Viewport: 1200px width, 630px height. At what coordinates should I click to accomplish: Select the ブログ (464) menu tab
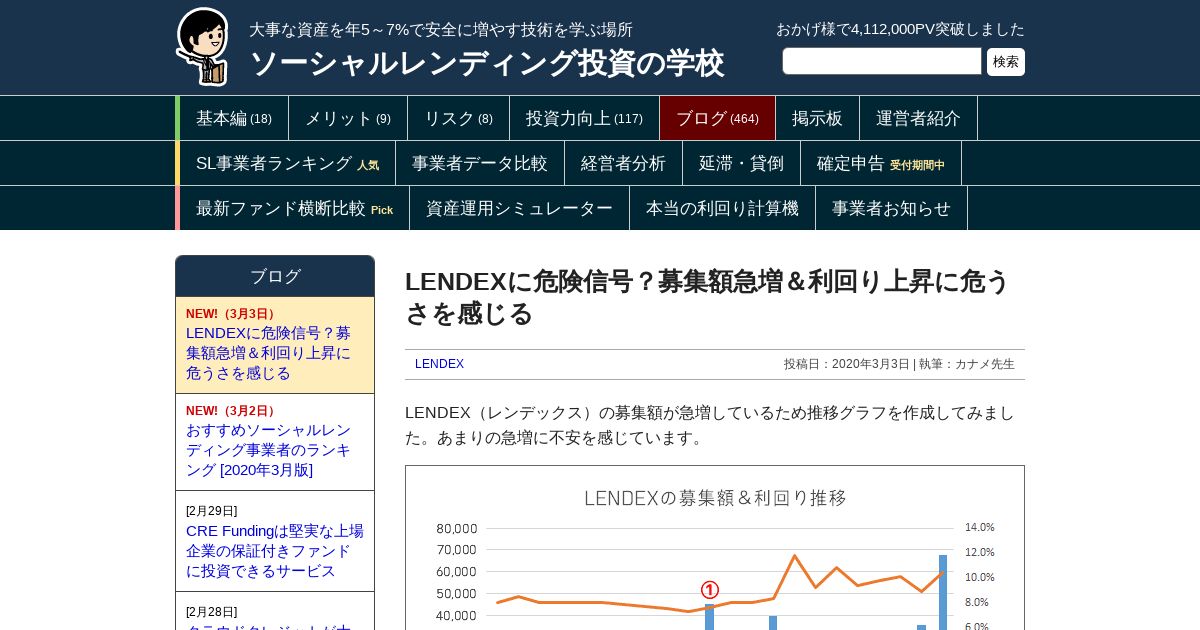(718, 118)
